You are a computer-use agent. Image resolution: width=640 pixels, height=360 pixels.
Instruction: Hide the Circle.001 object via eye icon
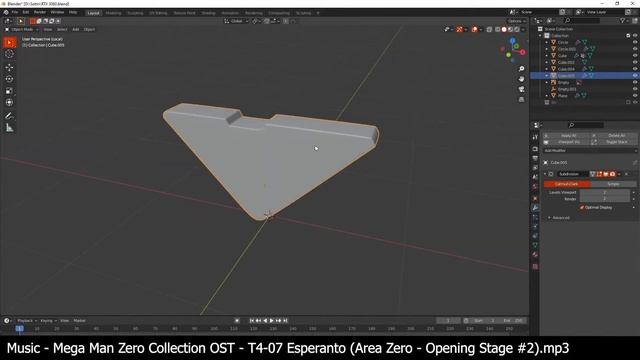coord(635,49)
